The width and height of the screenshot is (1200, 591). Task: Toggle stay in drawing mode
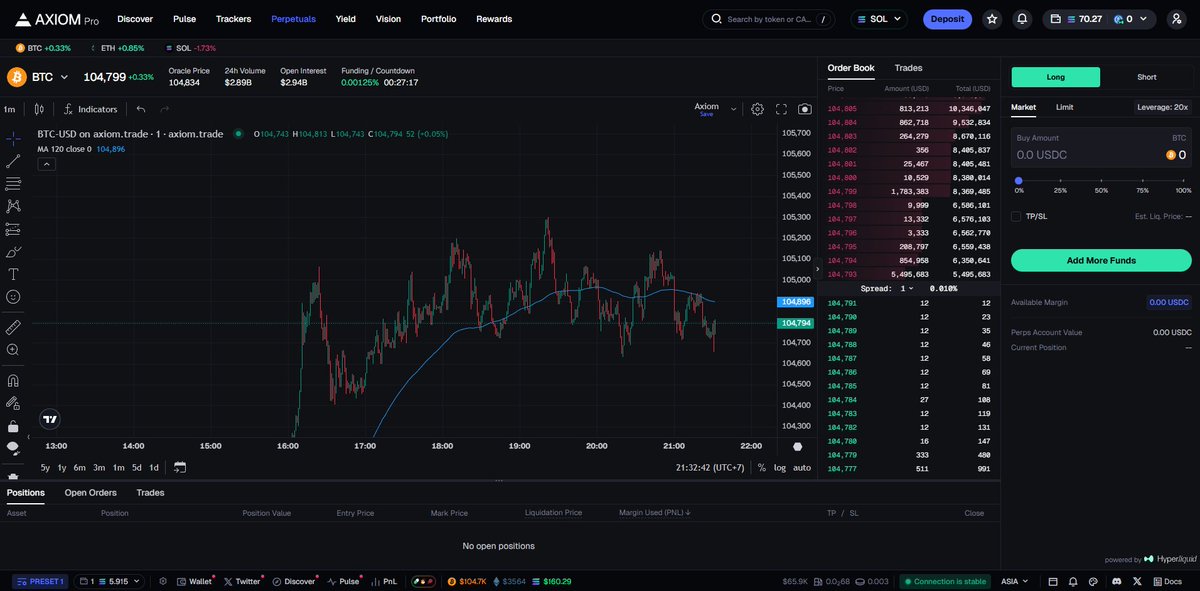click(13, 403)
